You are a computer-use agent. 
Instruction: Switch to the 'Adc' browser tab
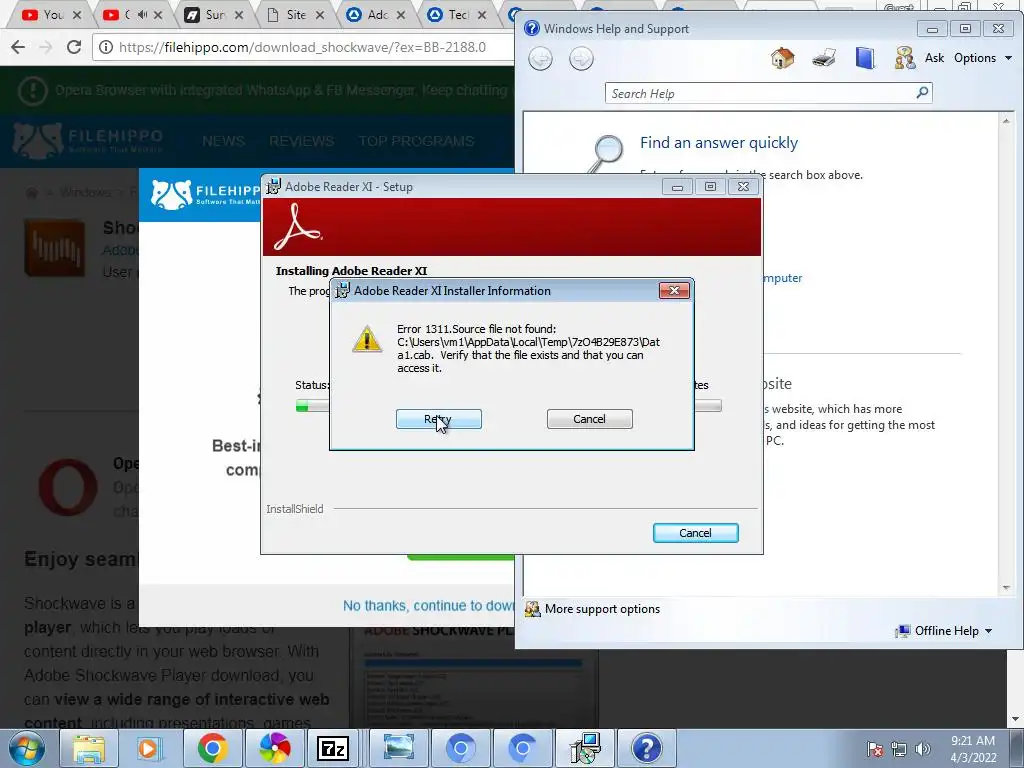point(375,15)
